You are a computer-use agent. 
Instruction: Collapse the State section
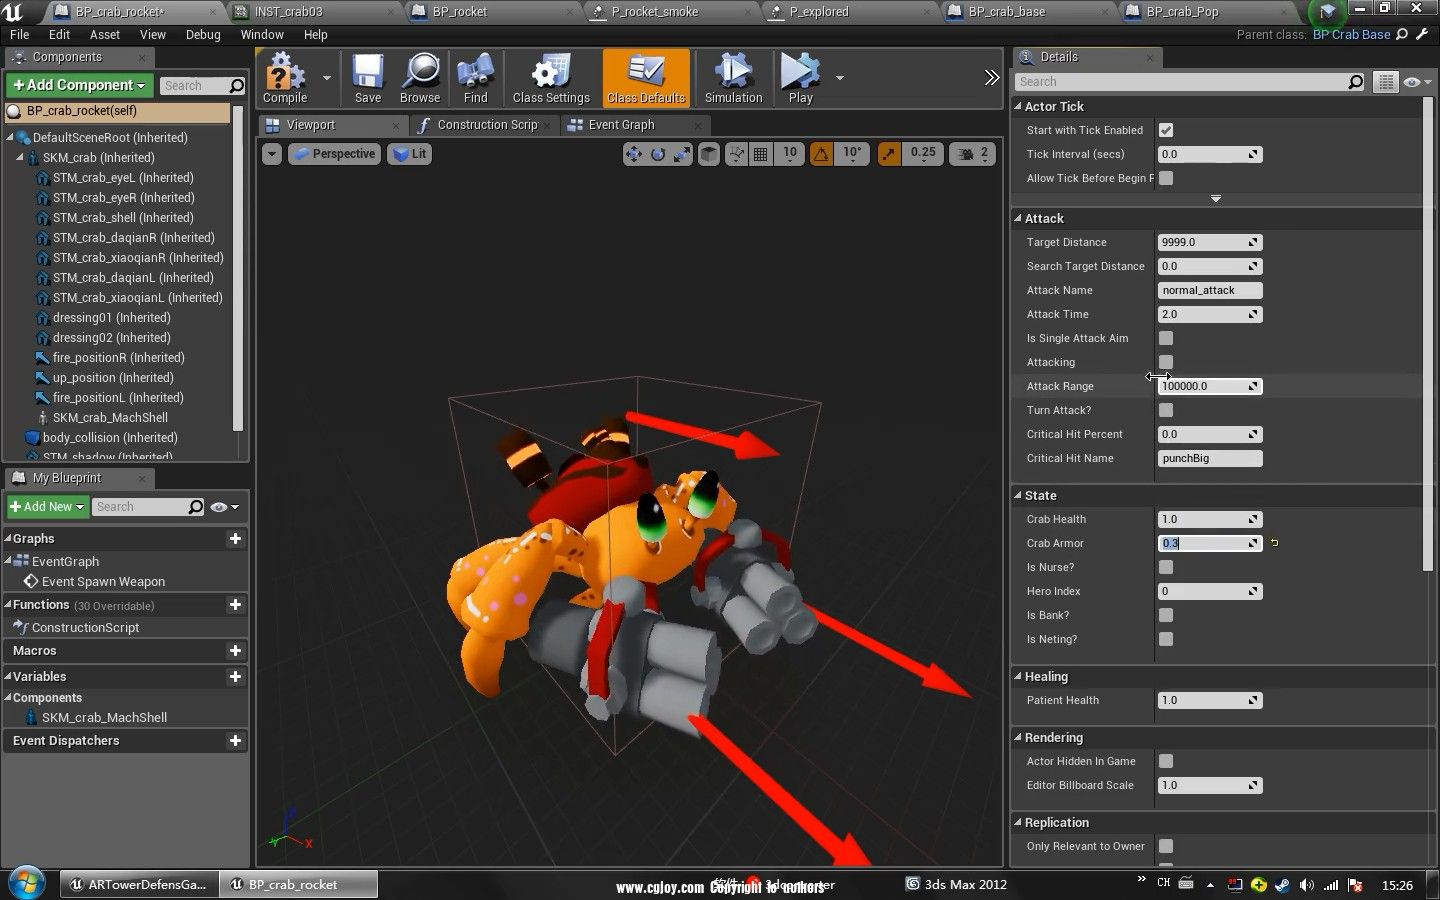point(1019,495)
